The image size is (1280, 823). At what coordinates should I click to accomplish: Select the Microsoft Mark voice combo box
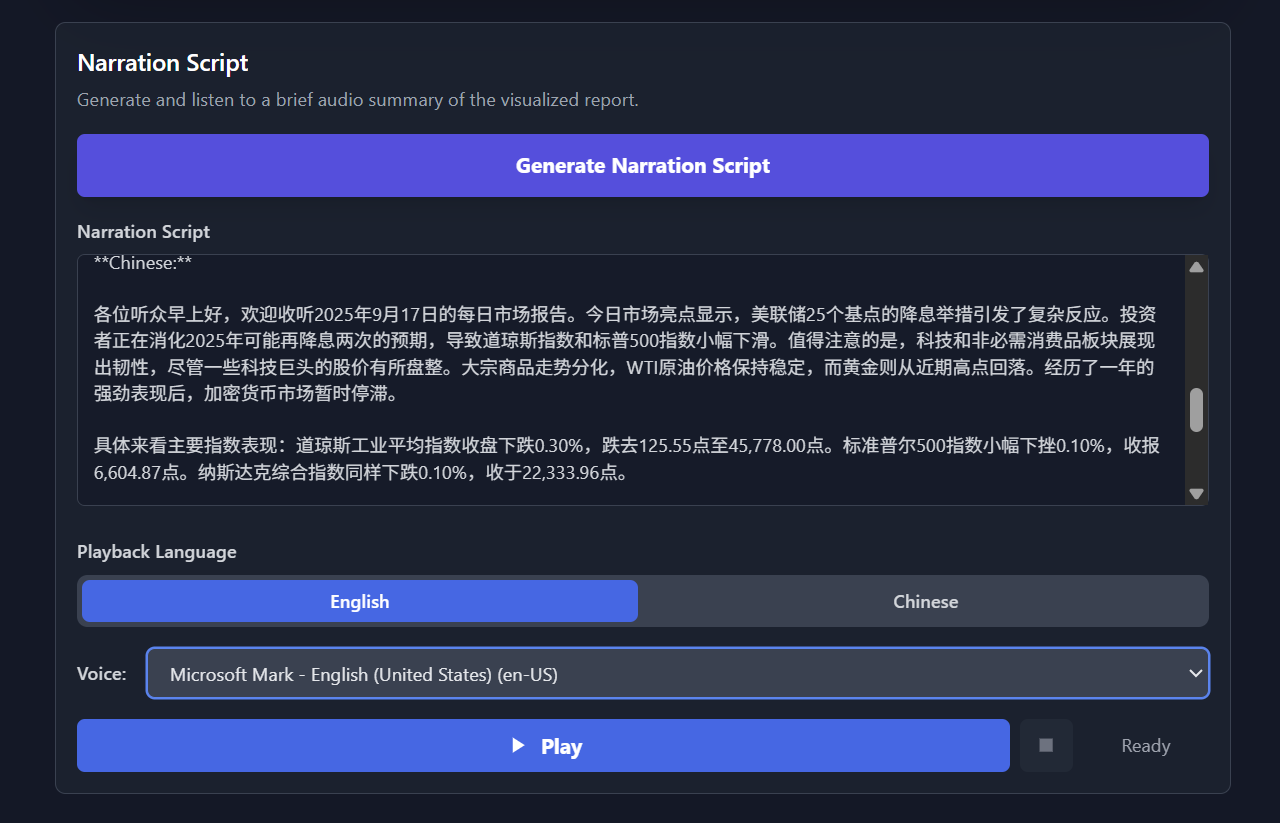pos(660,674)
